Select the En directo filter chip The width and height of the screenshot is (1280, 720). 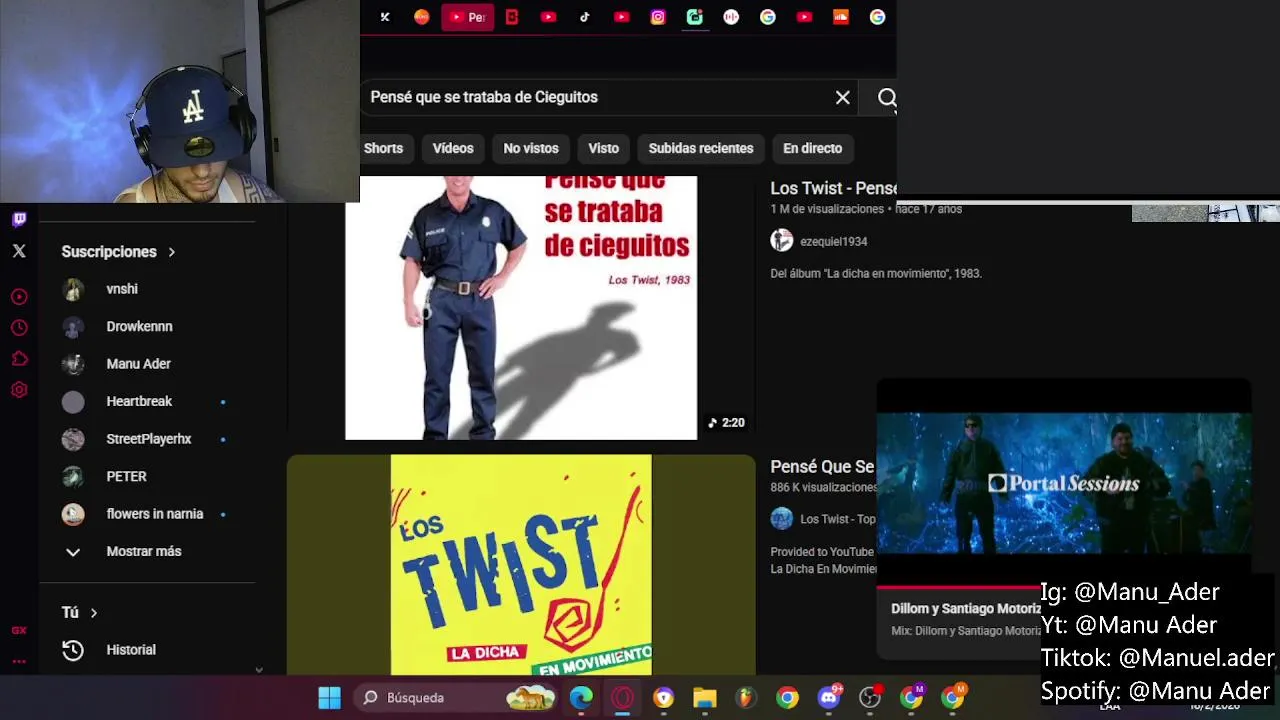(x=812, y=148)
